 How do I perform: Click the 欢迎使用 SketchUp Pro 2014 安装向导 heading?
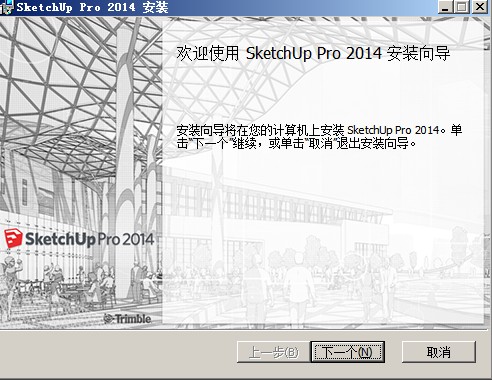(x=313, y=53)
